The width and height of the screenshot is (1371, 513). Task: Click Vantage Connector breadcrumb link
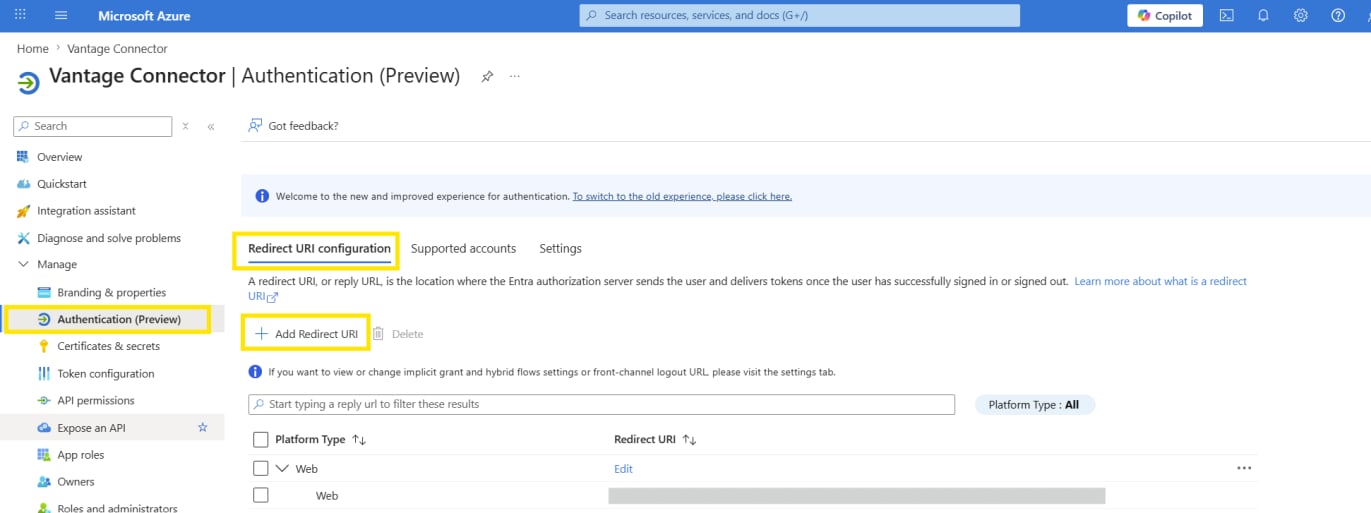[117, 48]
